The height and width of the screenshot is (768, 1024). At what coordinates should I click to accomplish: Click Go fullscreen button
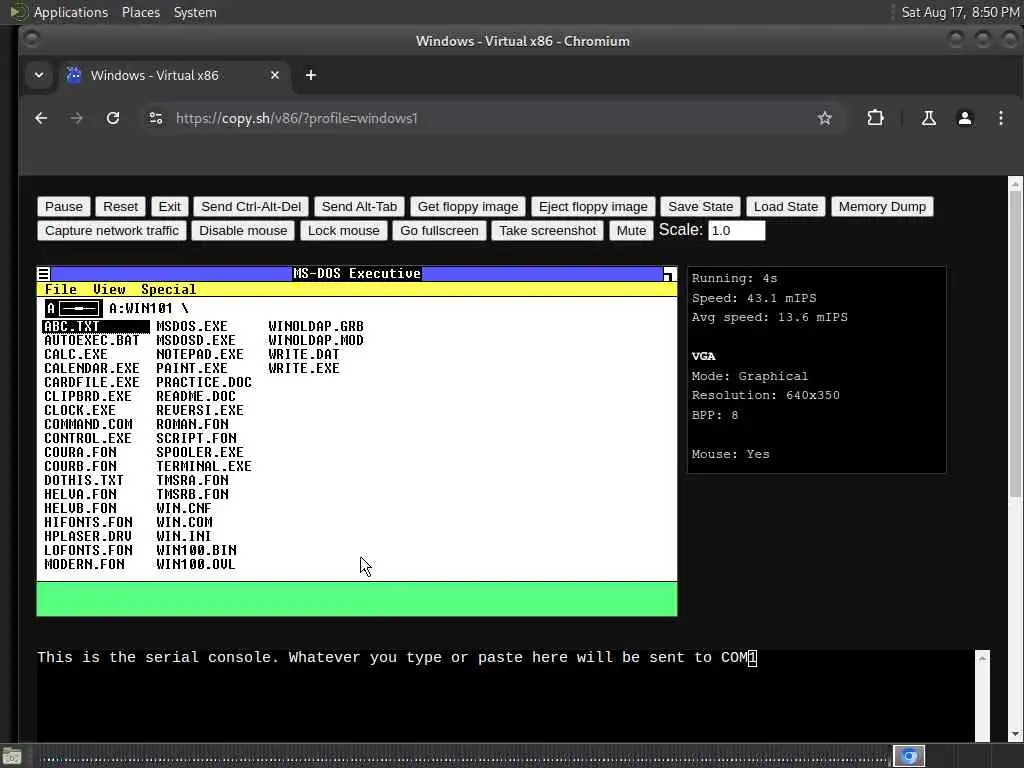point(440,231)
